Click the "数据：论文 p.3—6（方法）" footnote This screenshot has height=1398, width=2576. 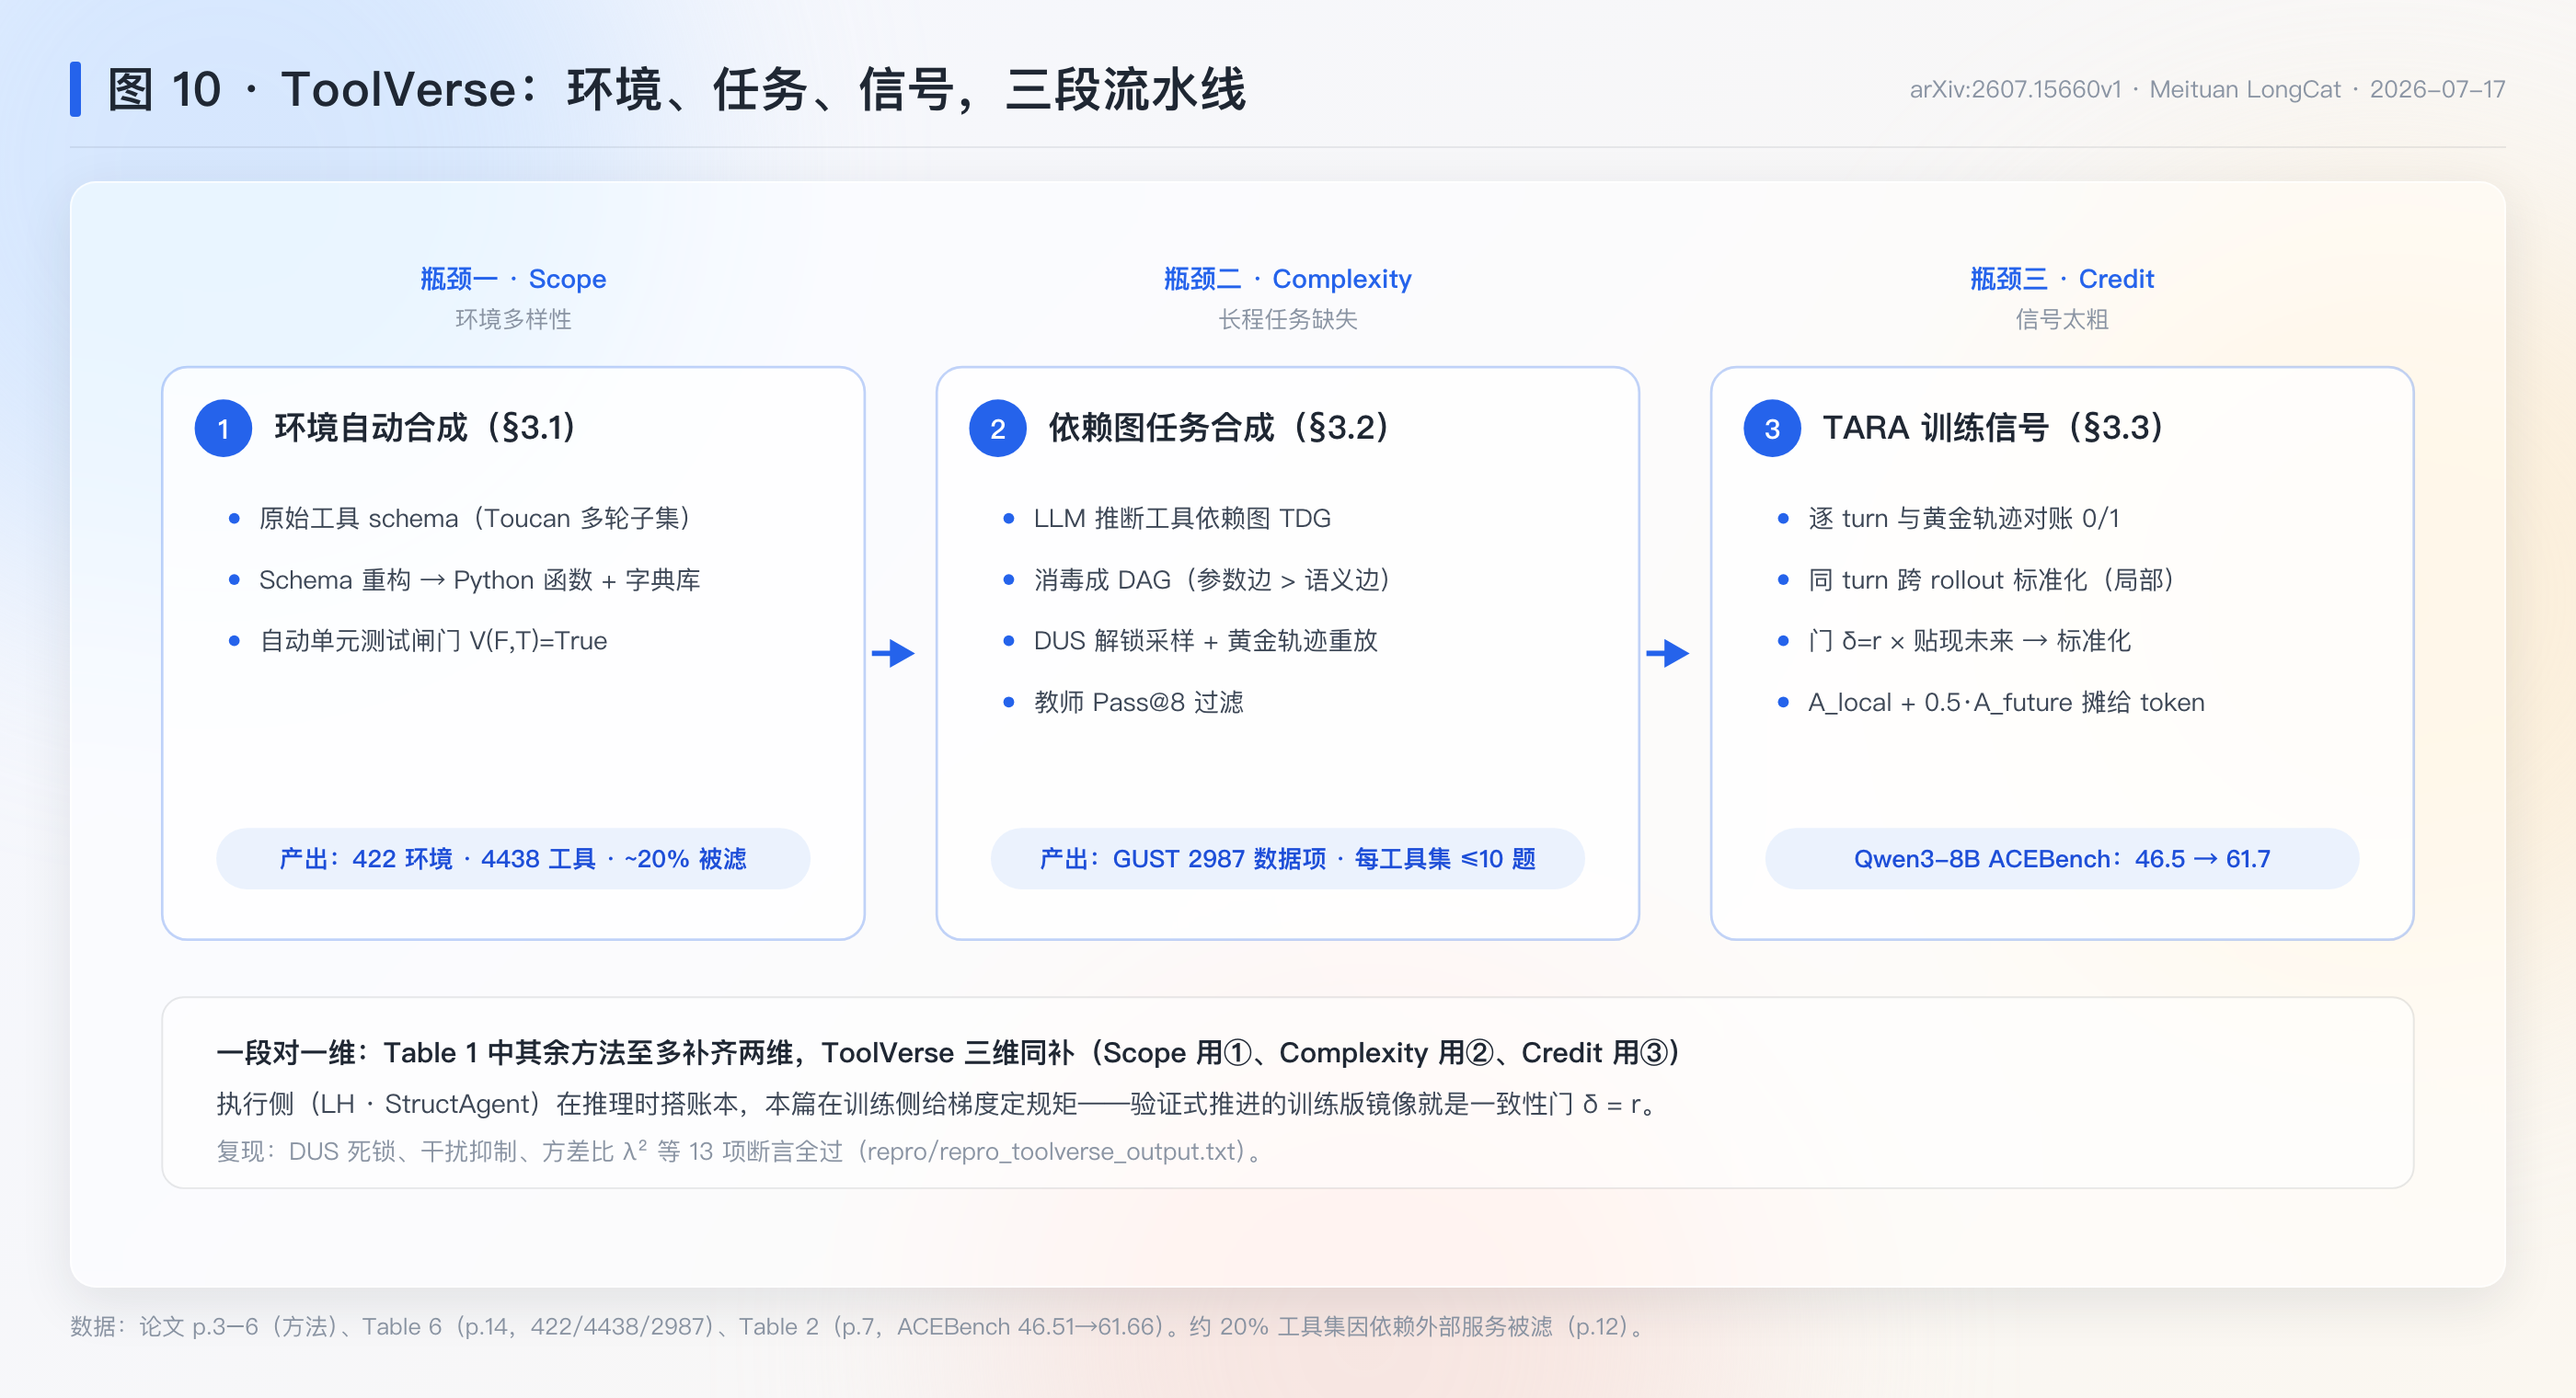click(x=860, y=1326)
